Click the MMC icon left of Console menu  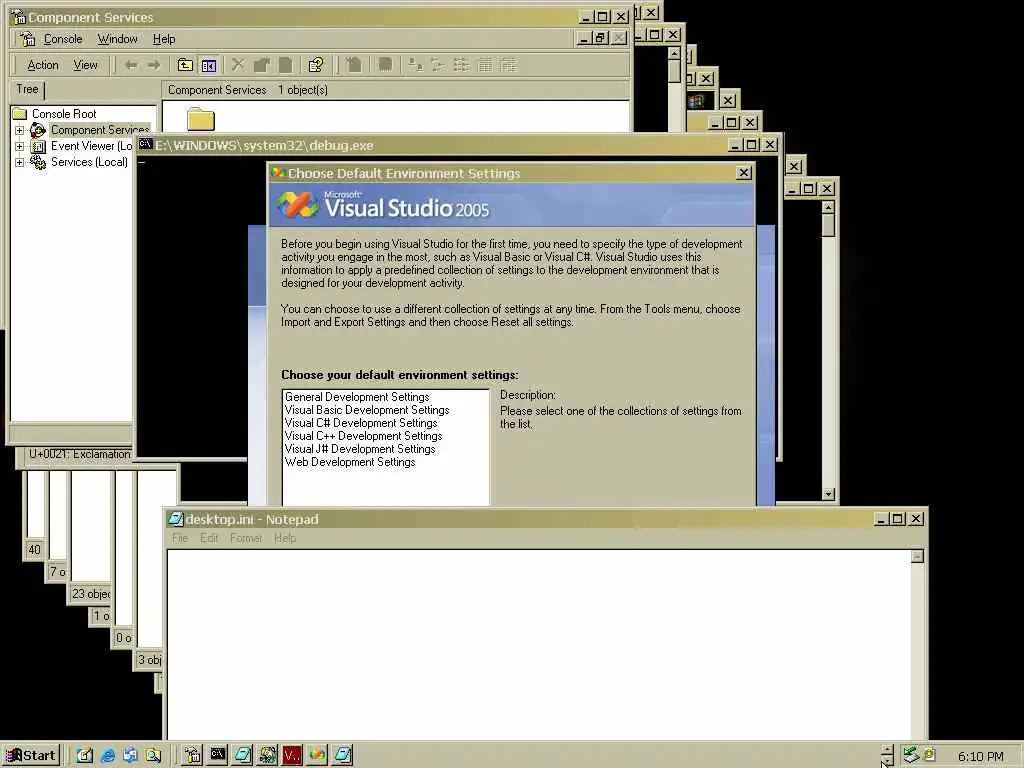point(27,39)
